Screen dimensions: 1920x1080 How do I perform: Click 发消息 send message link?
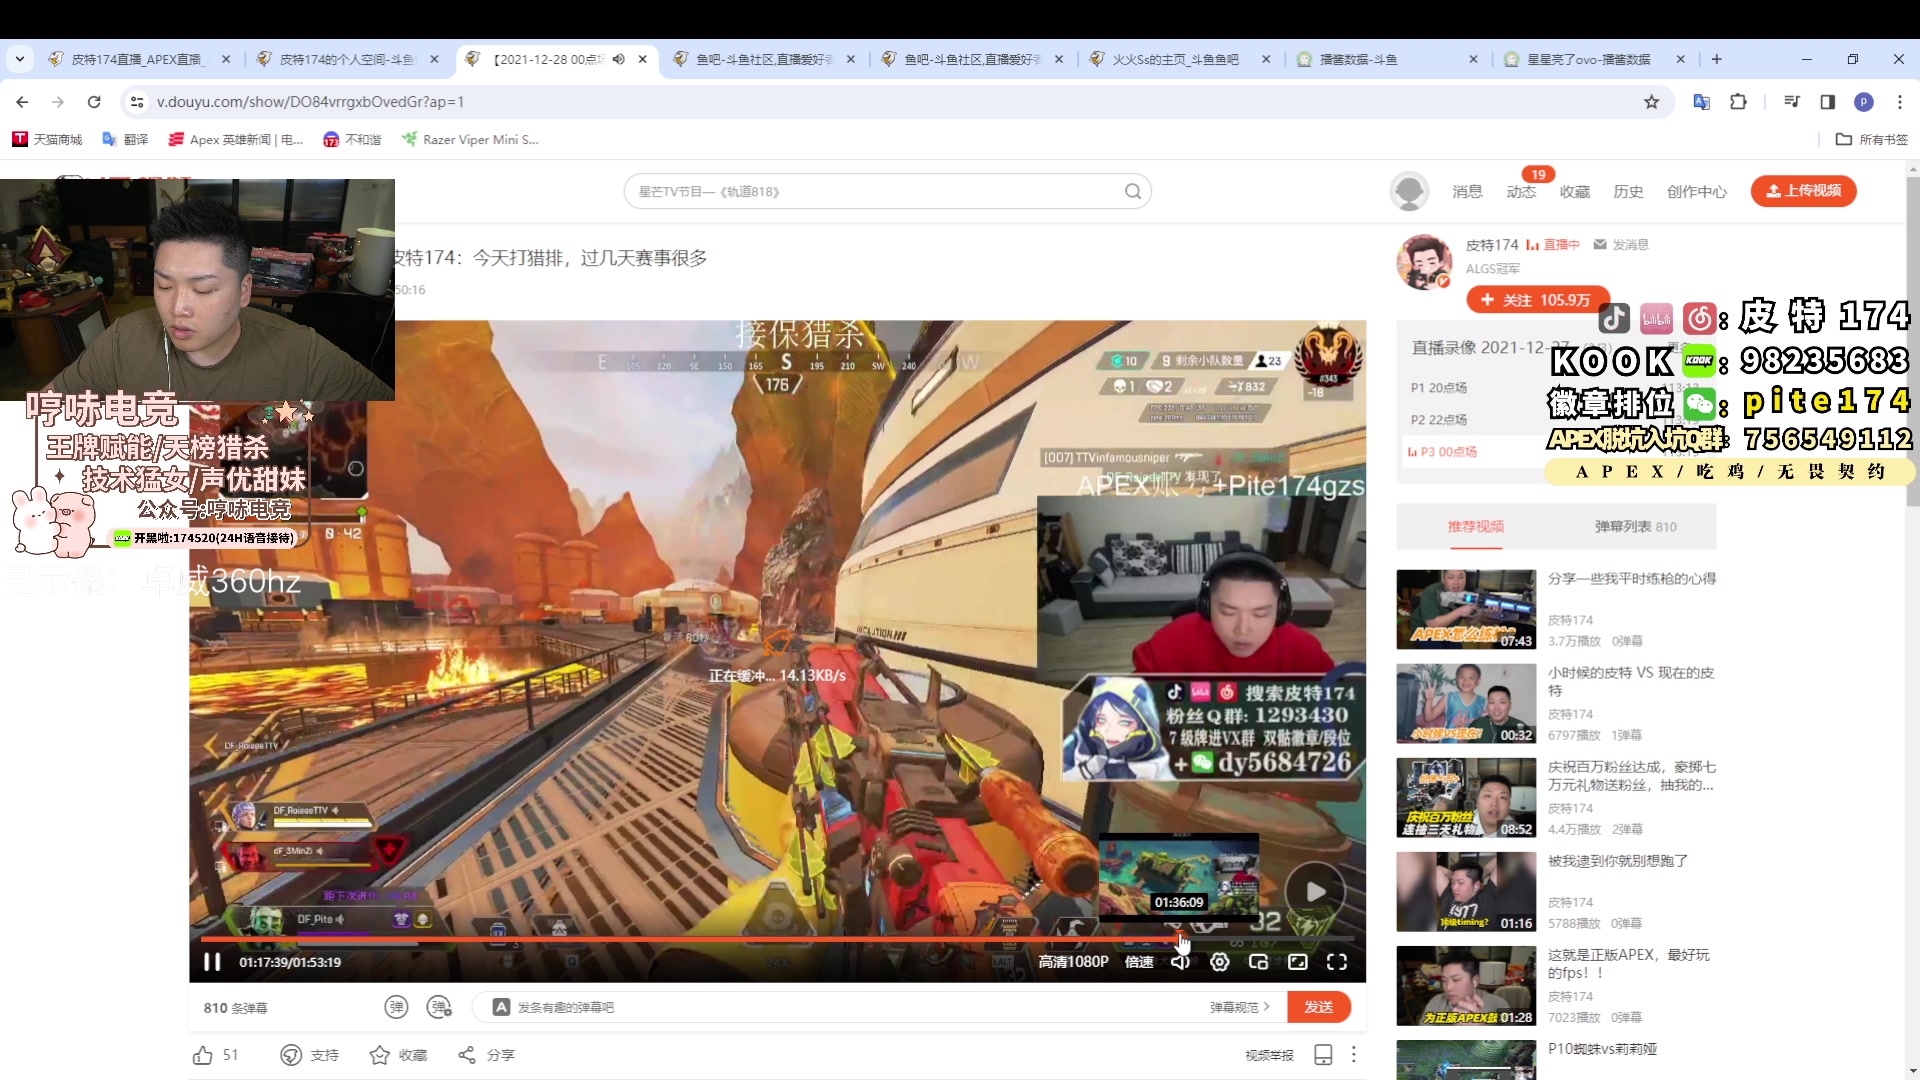(1621, 244)
